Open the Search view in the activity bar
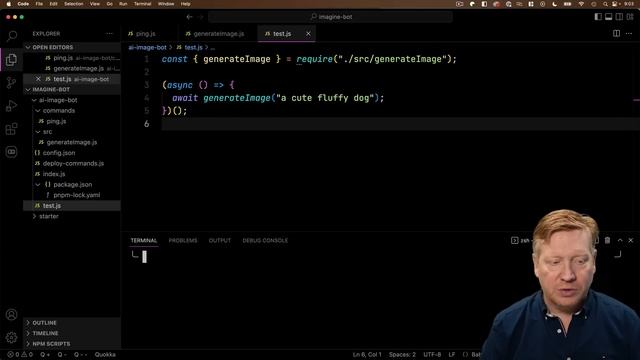 pos(11,36)
